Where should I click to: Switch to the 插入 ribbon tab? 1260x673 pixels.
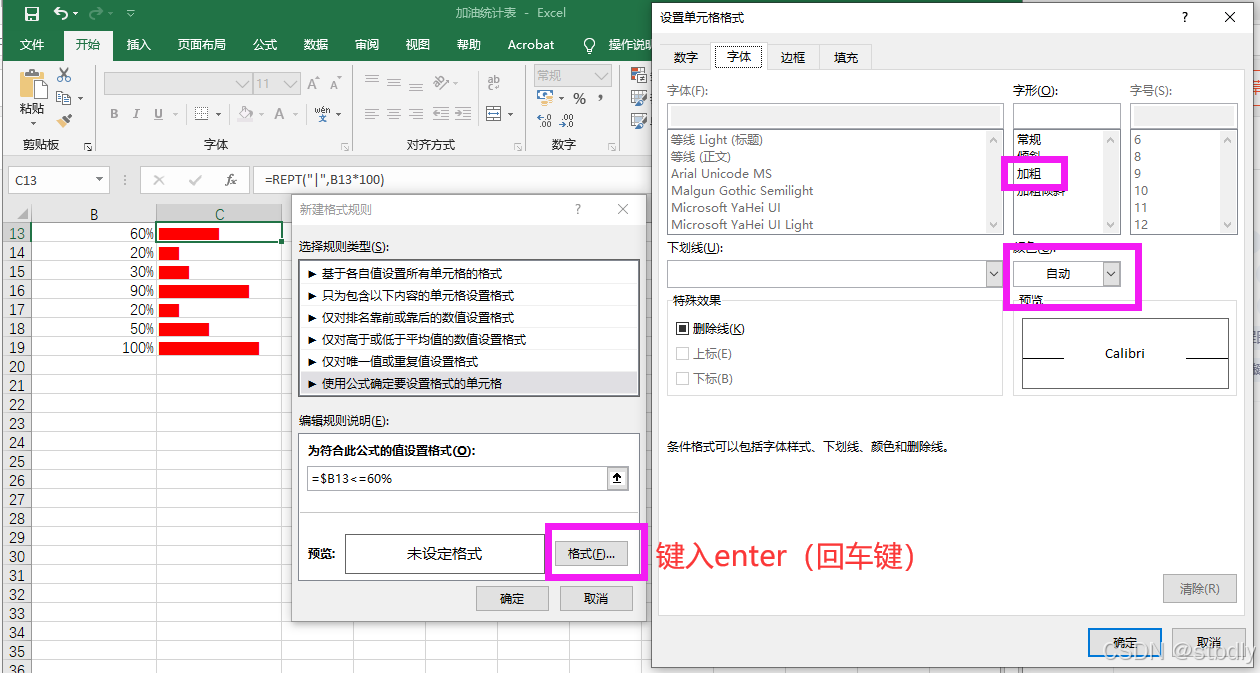[139, 45]
